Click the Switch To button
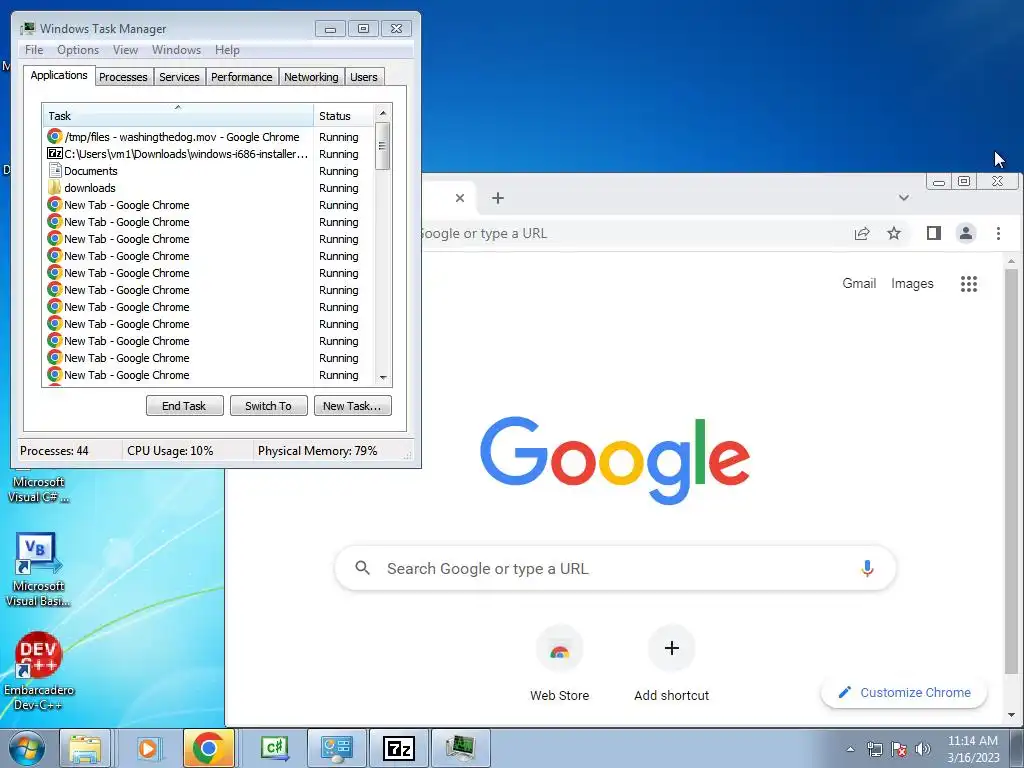The height and width of the screenshot is (768, 1024). coord(268,406)
